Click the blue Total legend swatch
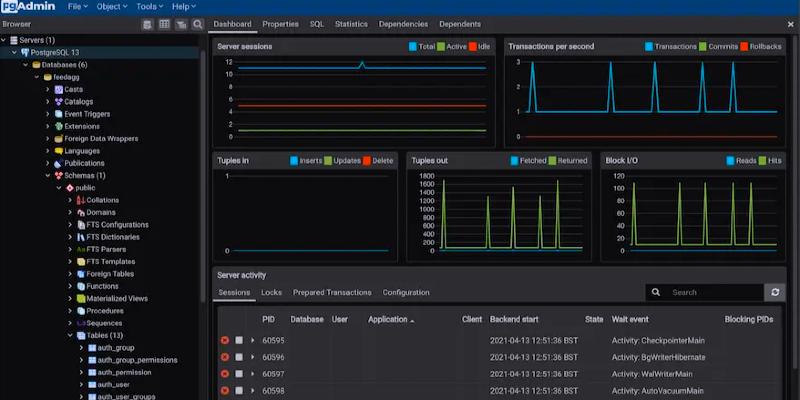The image size is (800, 400). [413, 46]
